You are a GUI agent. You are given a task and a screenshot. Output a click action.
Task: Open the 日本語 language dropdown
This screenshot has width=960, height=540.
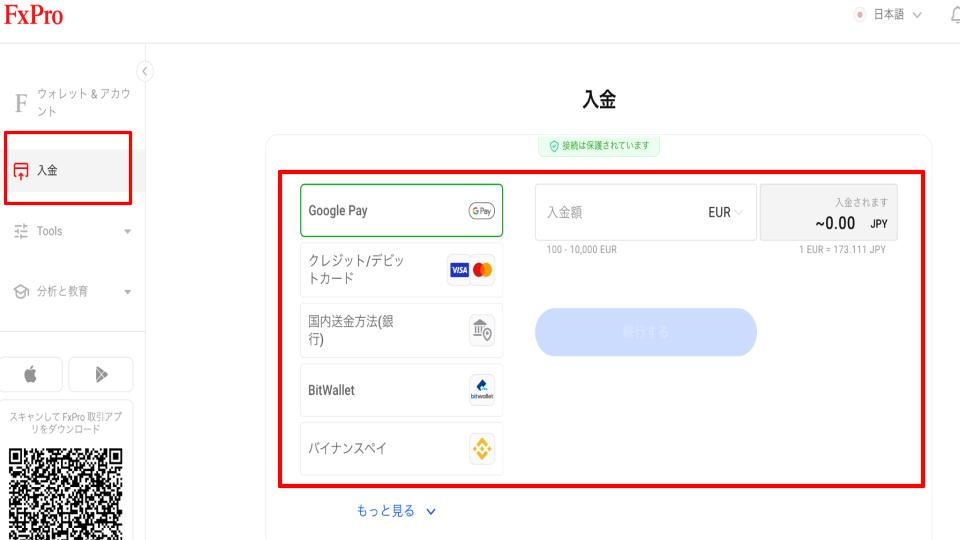(896, 15)
